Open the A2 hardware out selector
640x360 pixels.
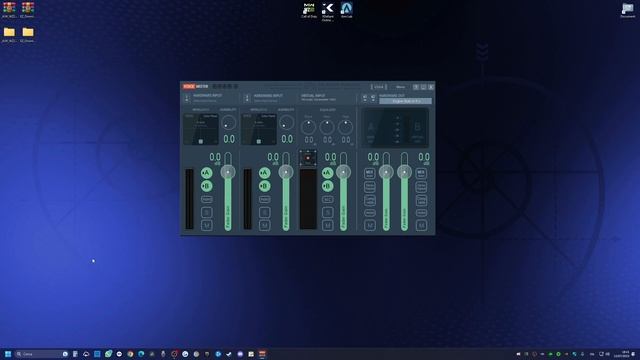(x=373, y=98)
